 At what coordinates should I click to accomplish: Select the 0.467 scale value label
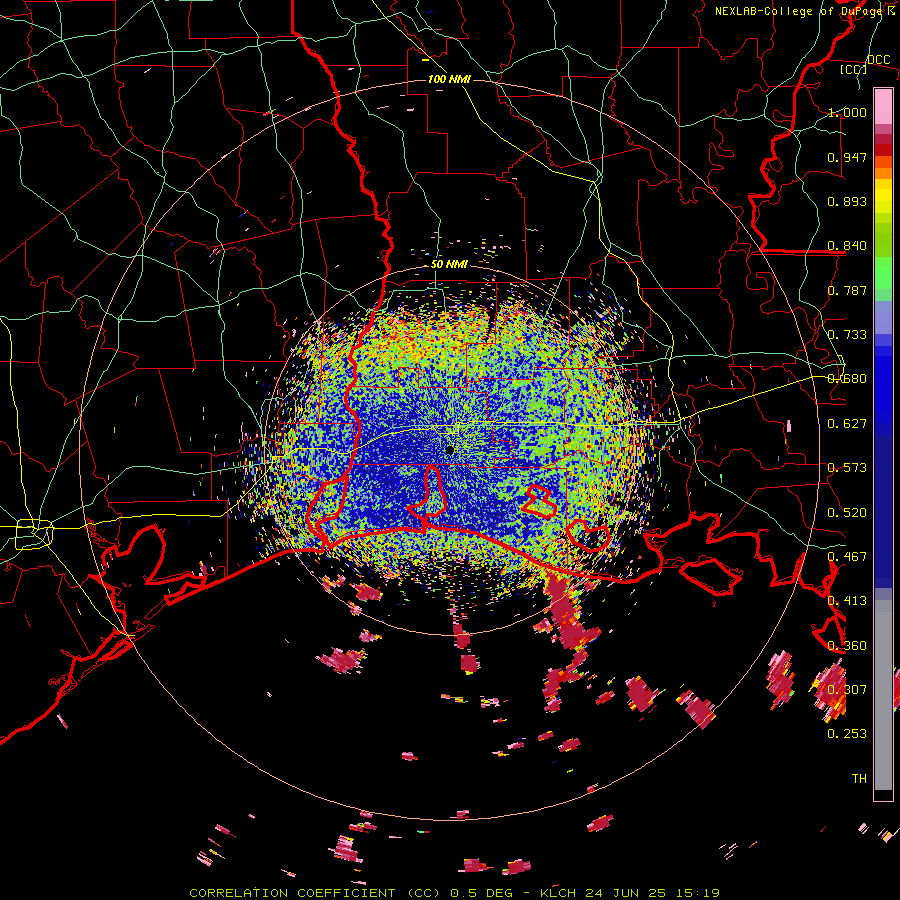pos(847,557)
